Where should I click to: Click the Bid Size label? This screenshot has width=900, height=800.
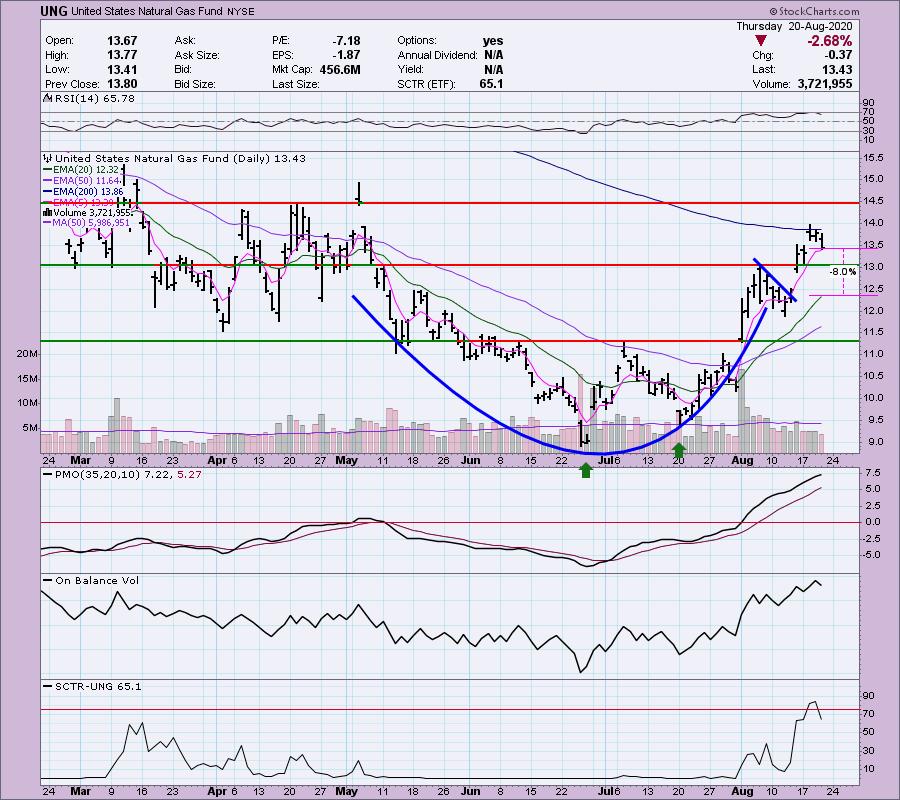pyautogui.click(x=195, y=84)
